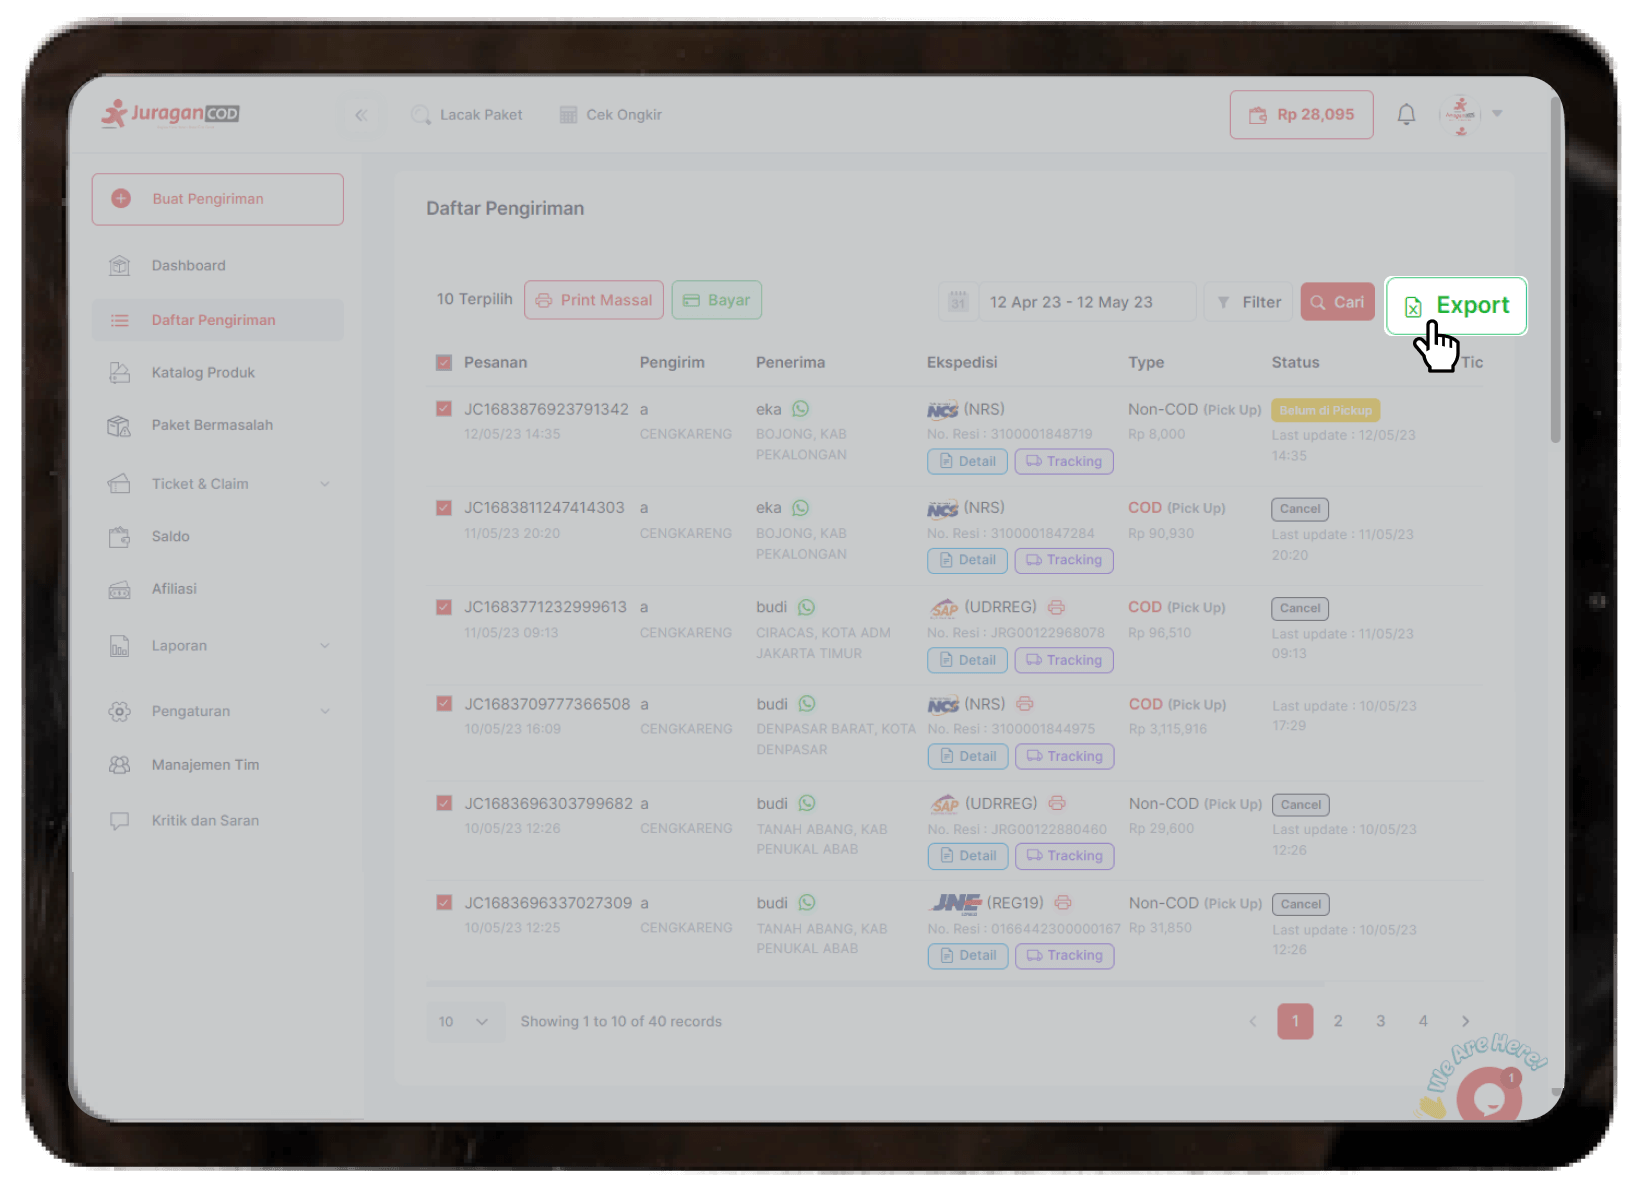Viewport: 1643px width, 1200px height.
Task: Collapse sidebar with double-chevron icon
Action: click(361, 115)
